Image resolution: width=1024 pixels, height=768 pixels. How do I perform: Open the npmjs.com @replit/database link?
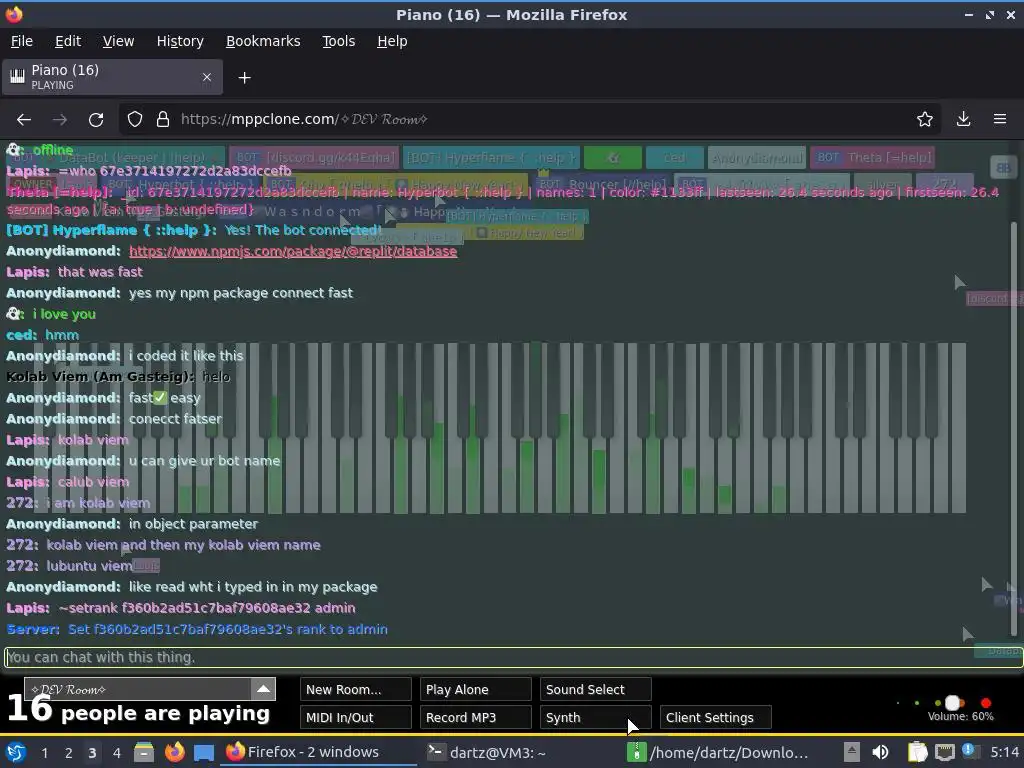pos(293,251)
